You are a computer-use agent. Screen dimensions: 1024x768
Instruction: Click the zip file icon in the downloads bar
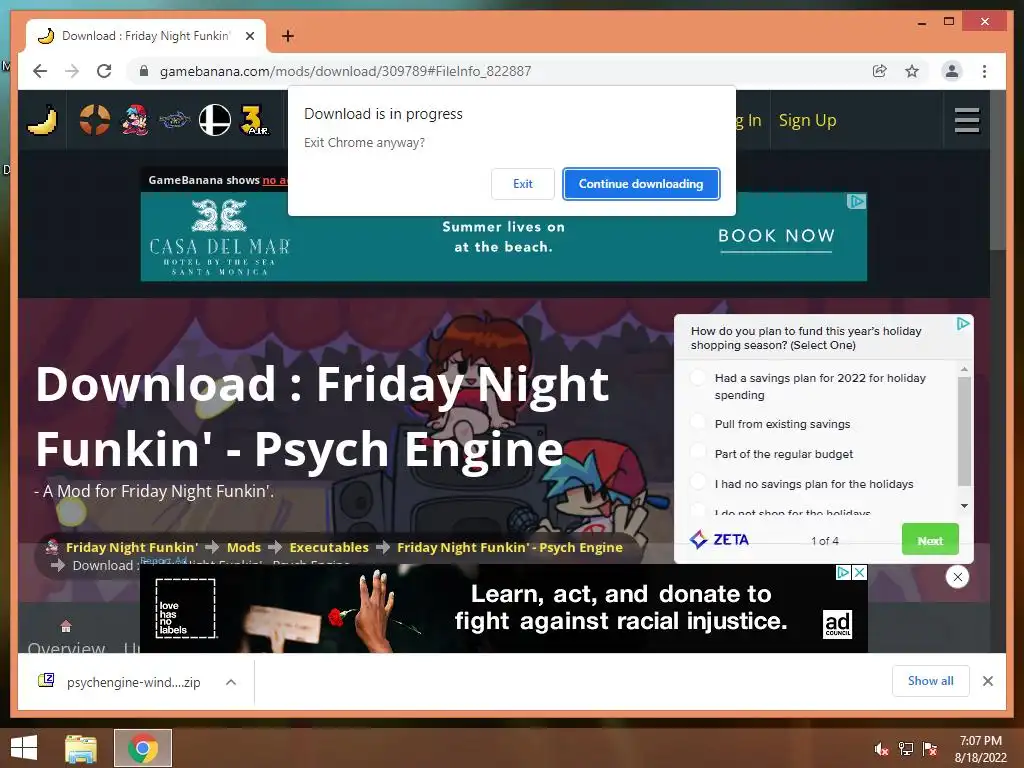click(x=46, y=680)
